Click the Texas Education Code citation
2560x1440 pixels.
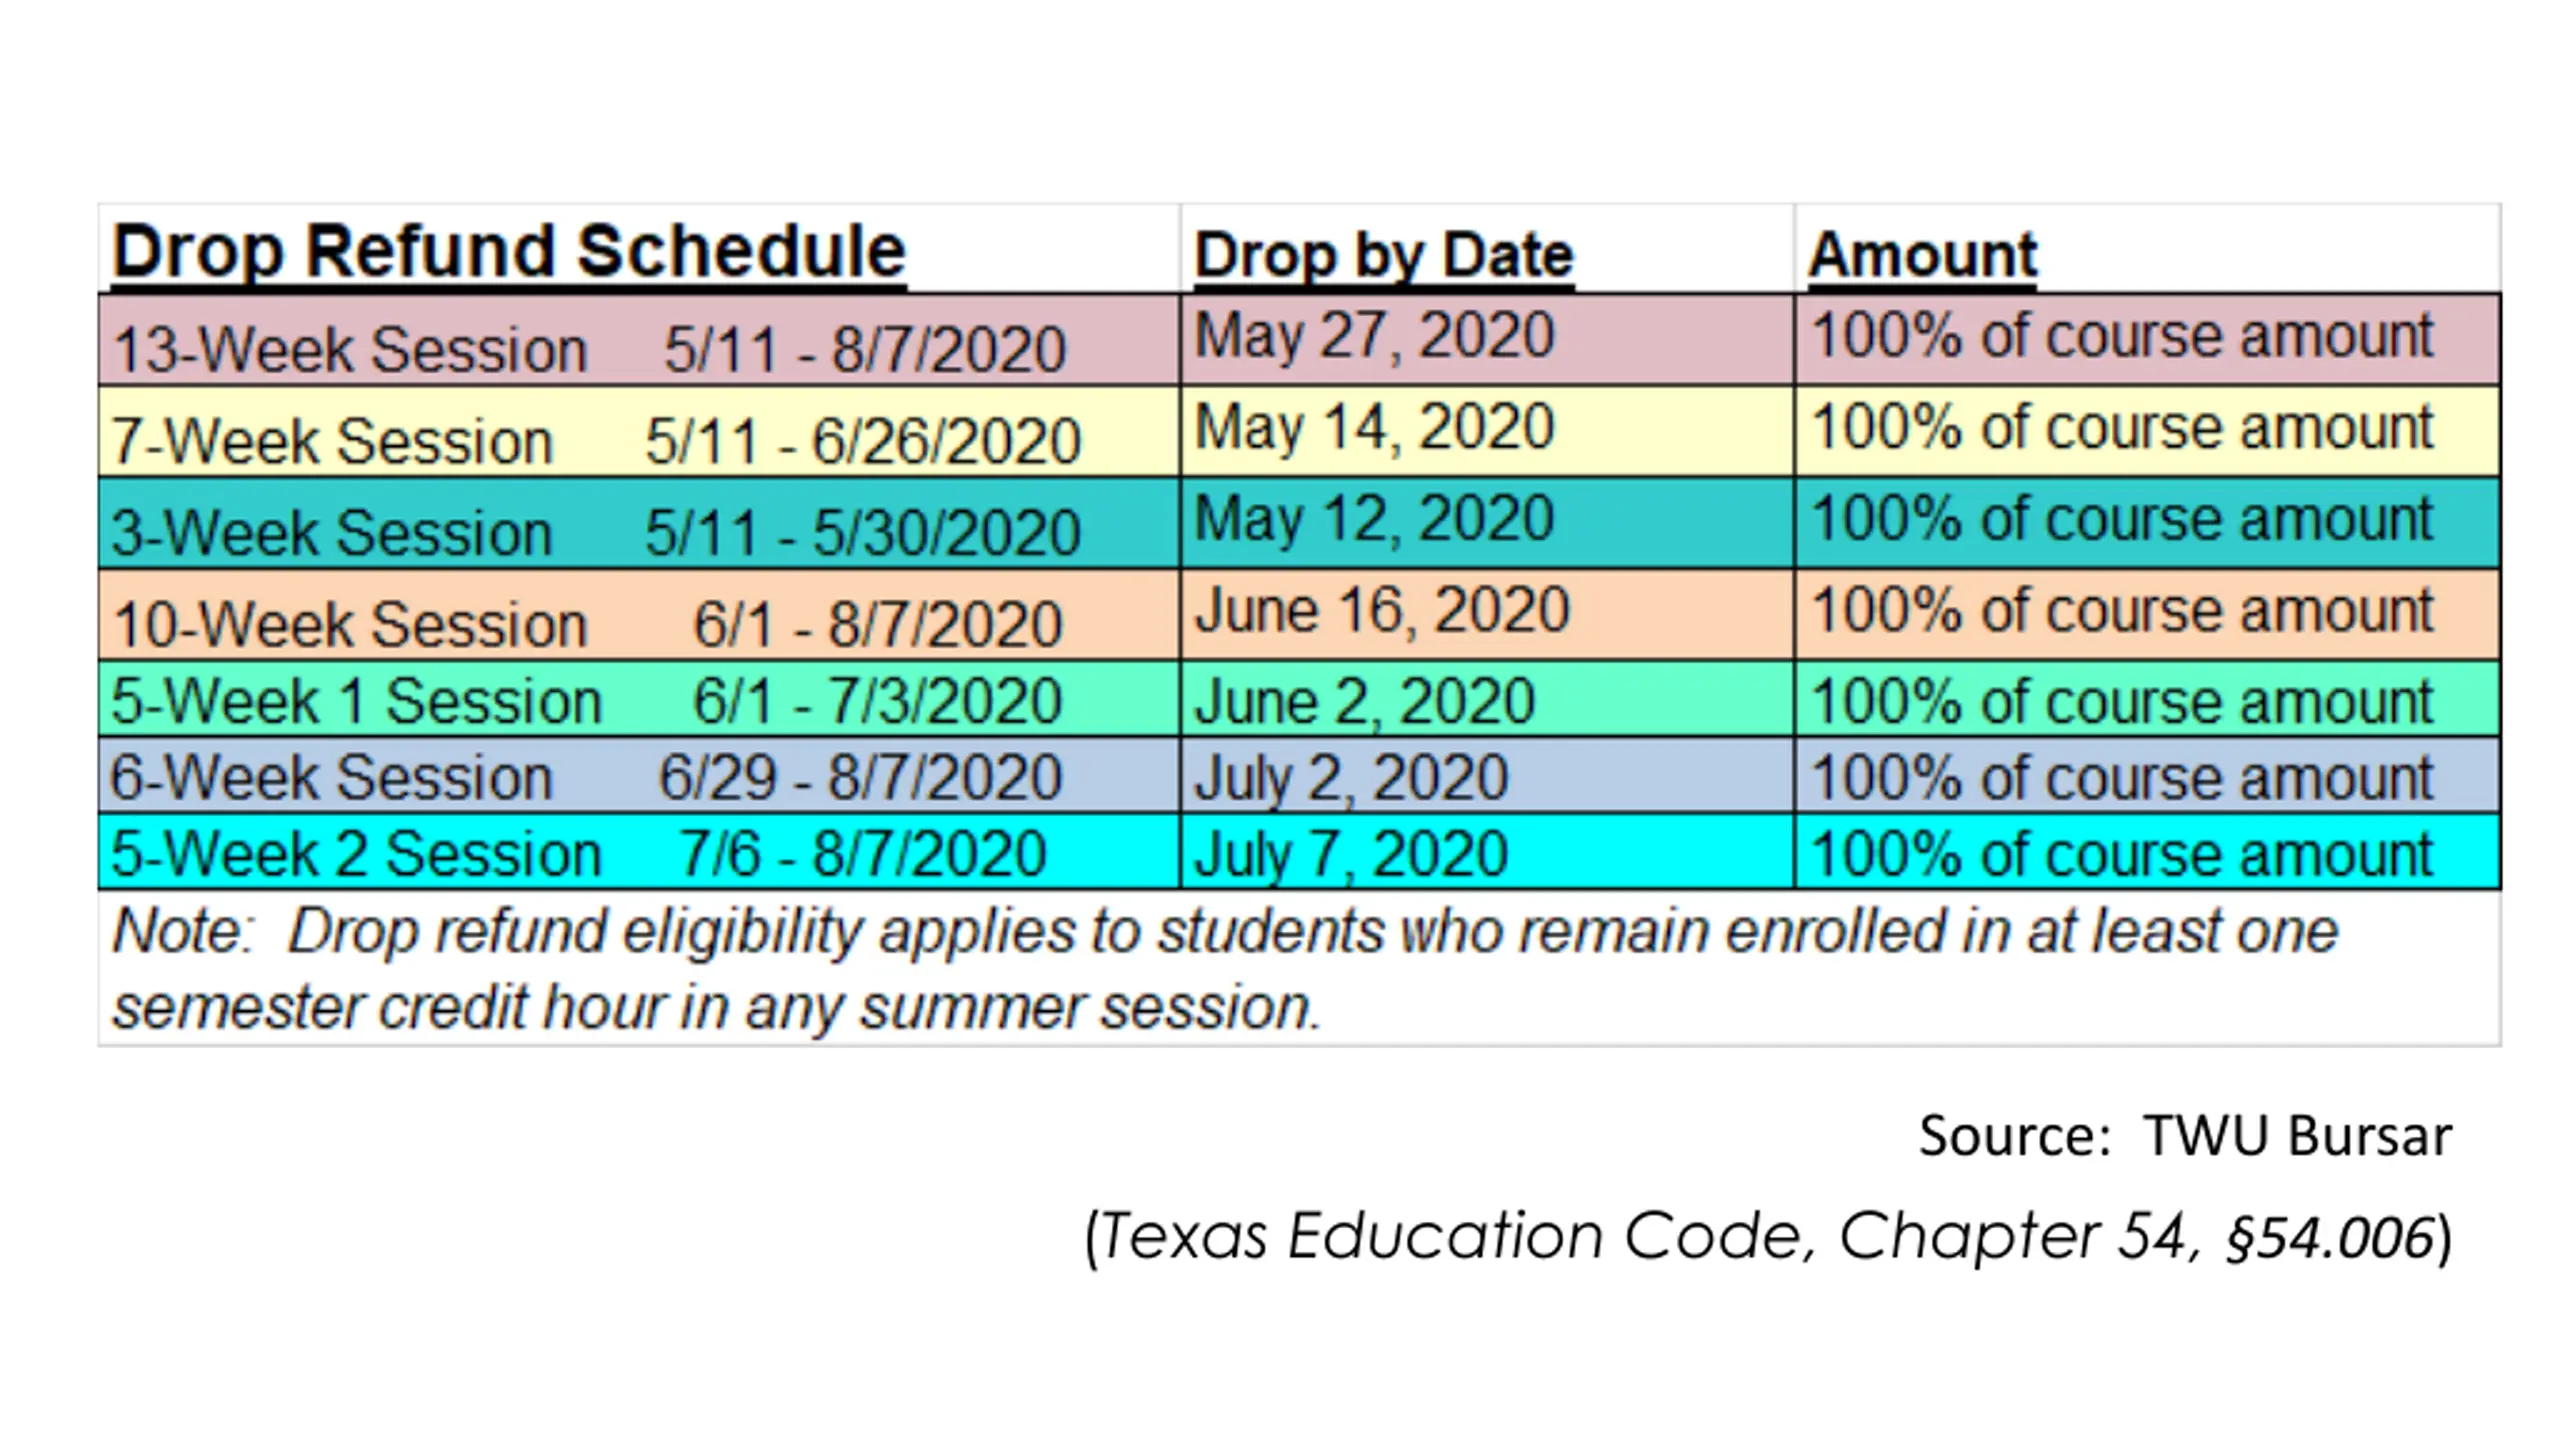click(1768, 1237)
